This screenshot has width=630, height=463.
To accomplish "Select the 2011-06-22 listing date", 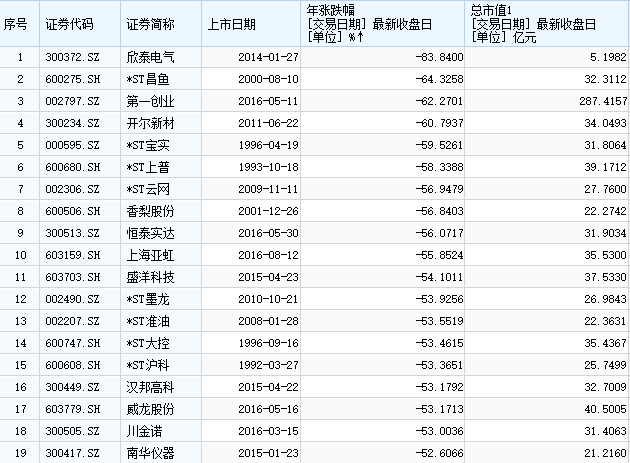I will tap(268, 123).
